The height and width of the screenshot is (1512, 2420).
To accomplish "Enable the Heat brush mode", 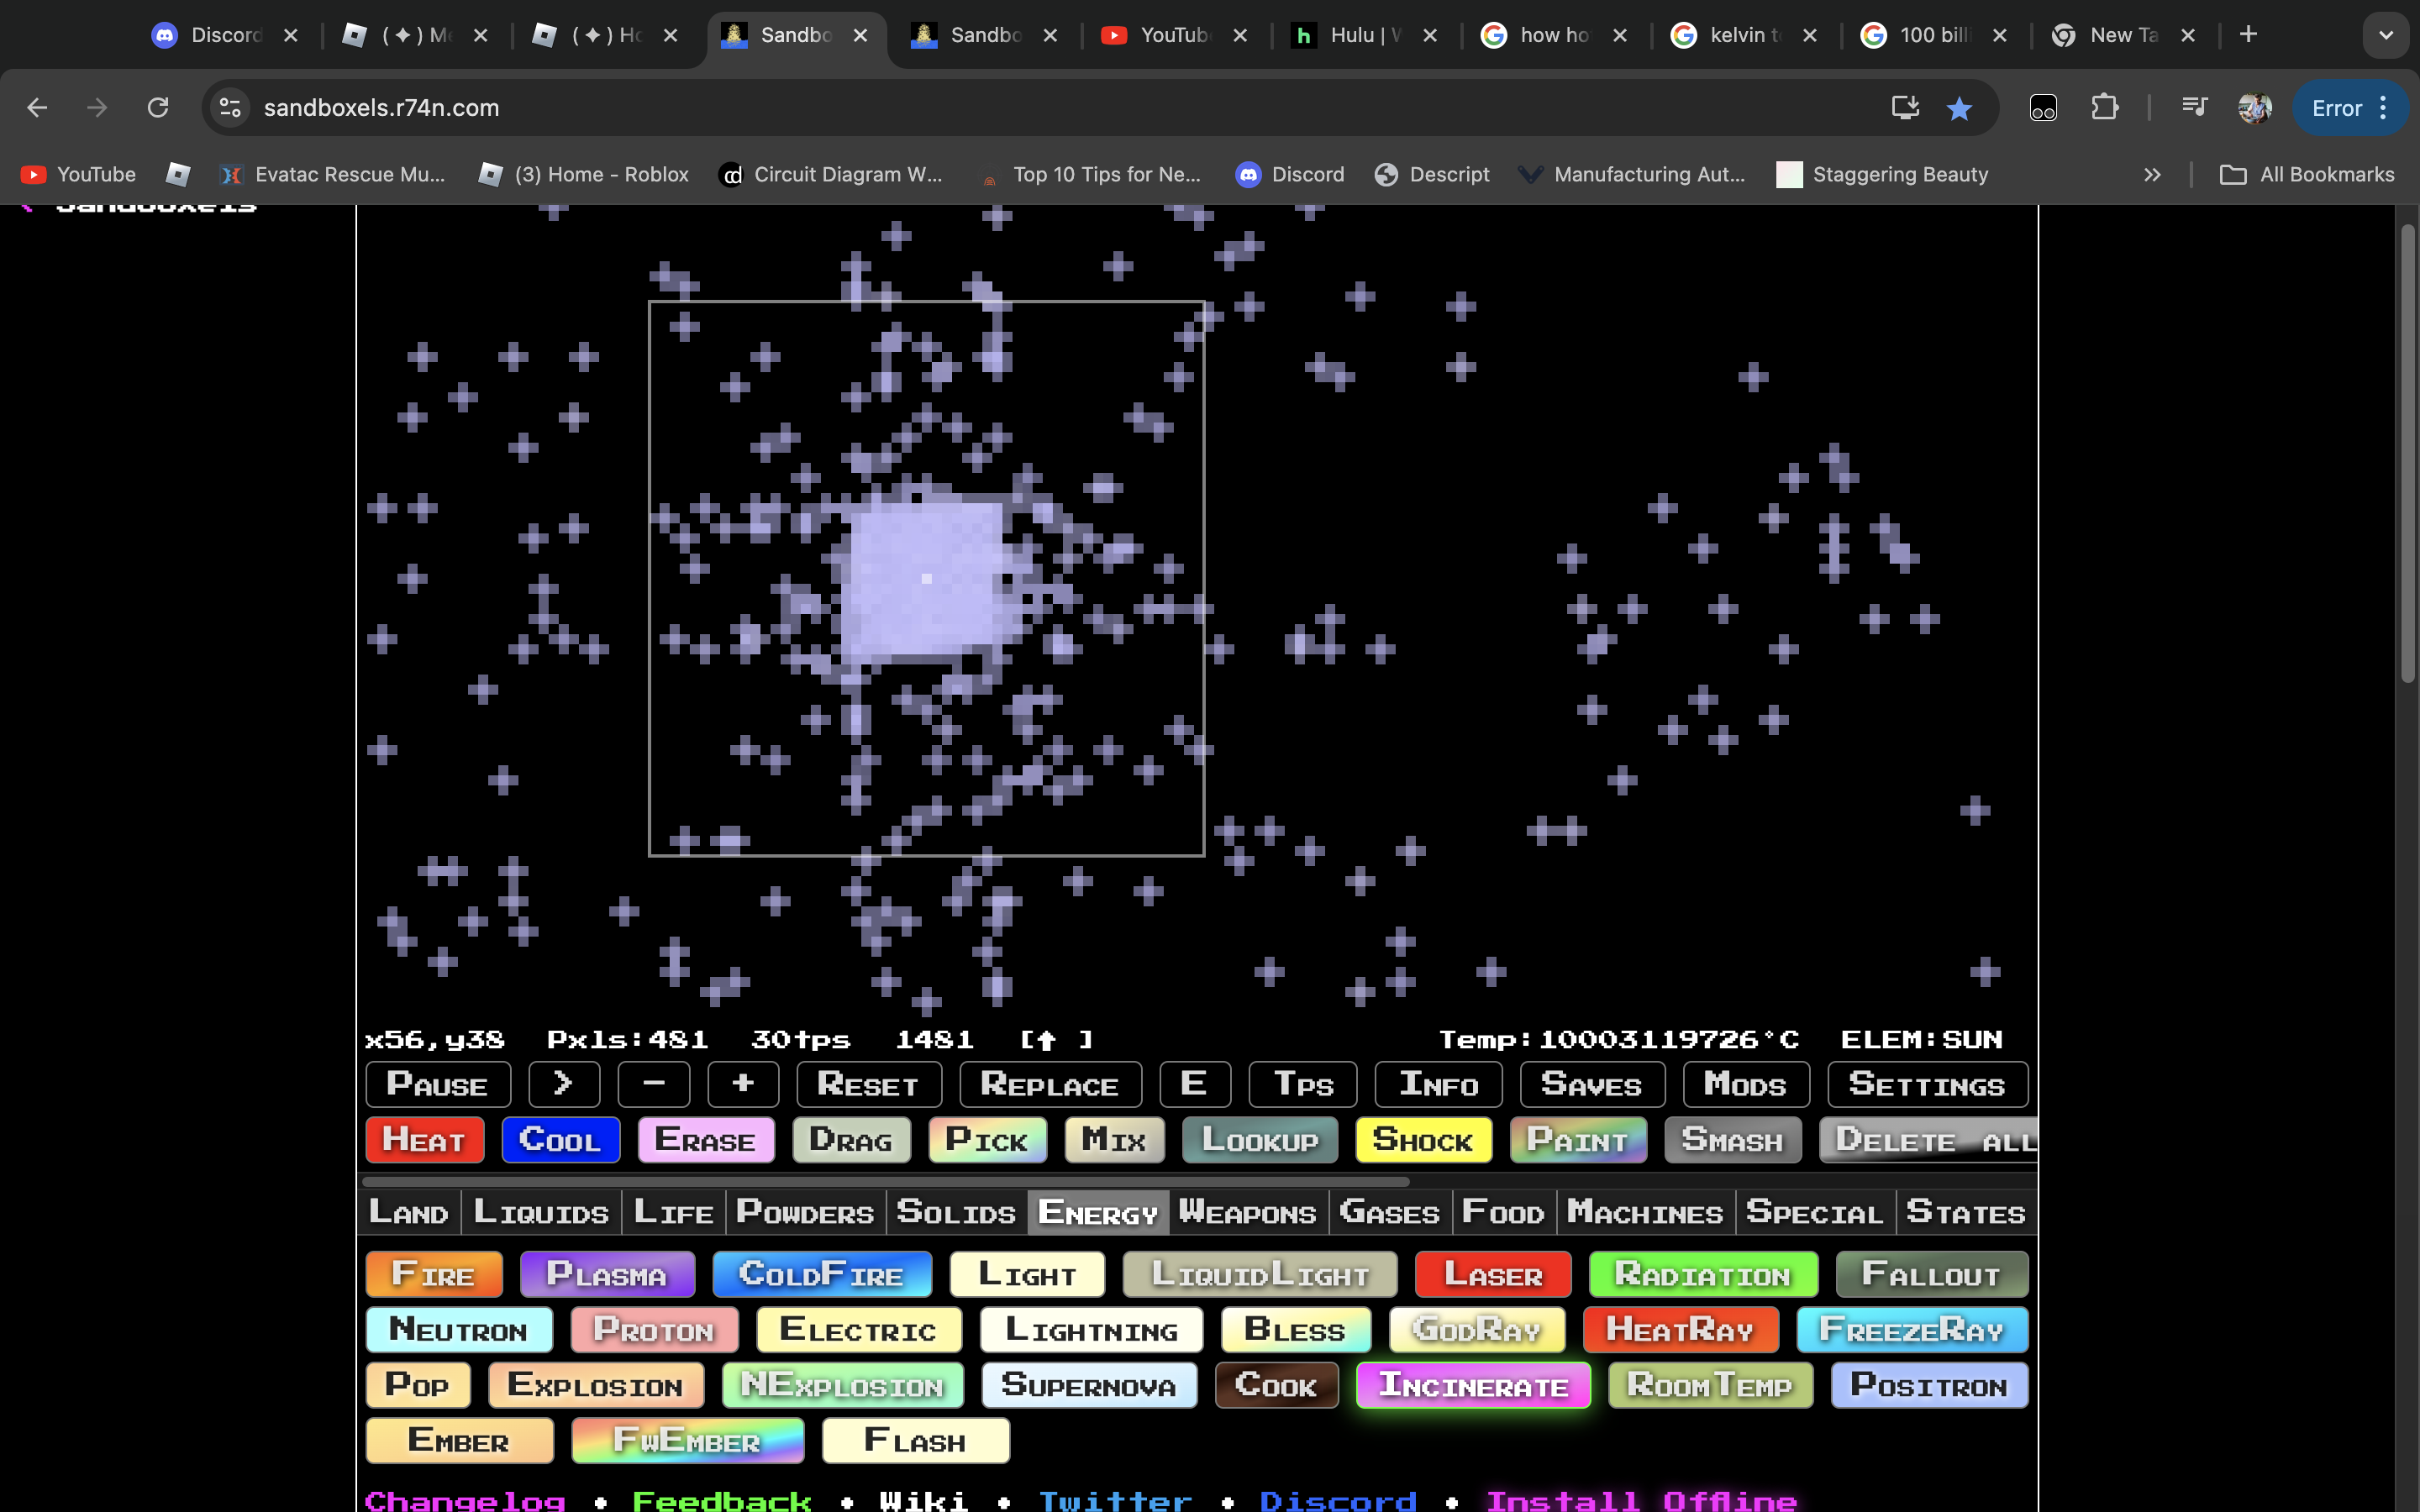I will [x=424, y=1140].
